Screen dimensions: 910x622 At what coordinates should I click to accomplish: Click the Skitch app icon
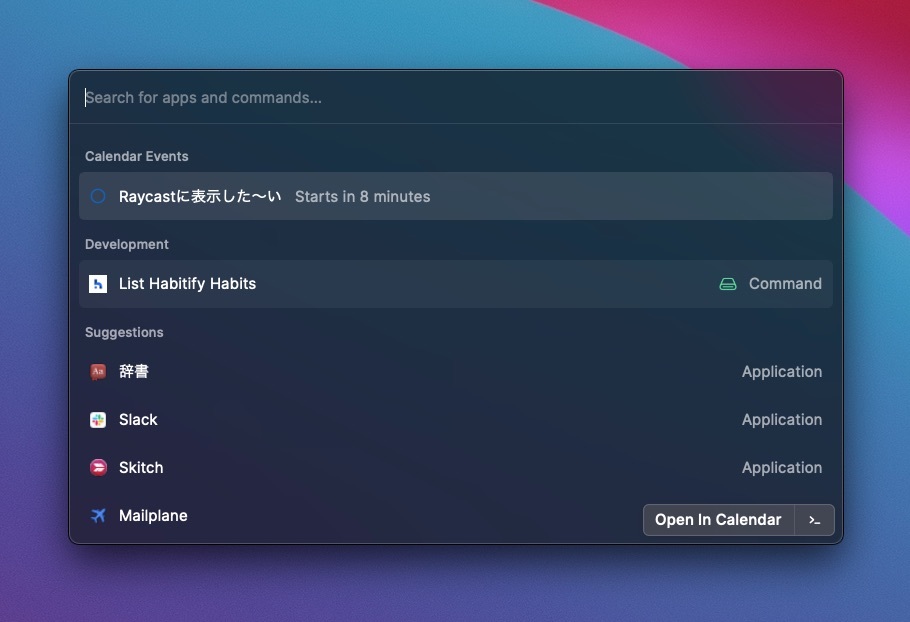pos(98,468)
